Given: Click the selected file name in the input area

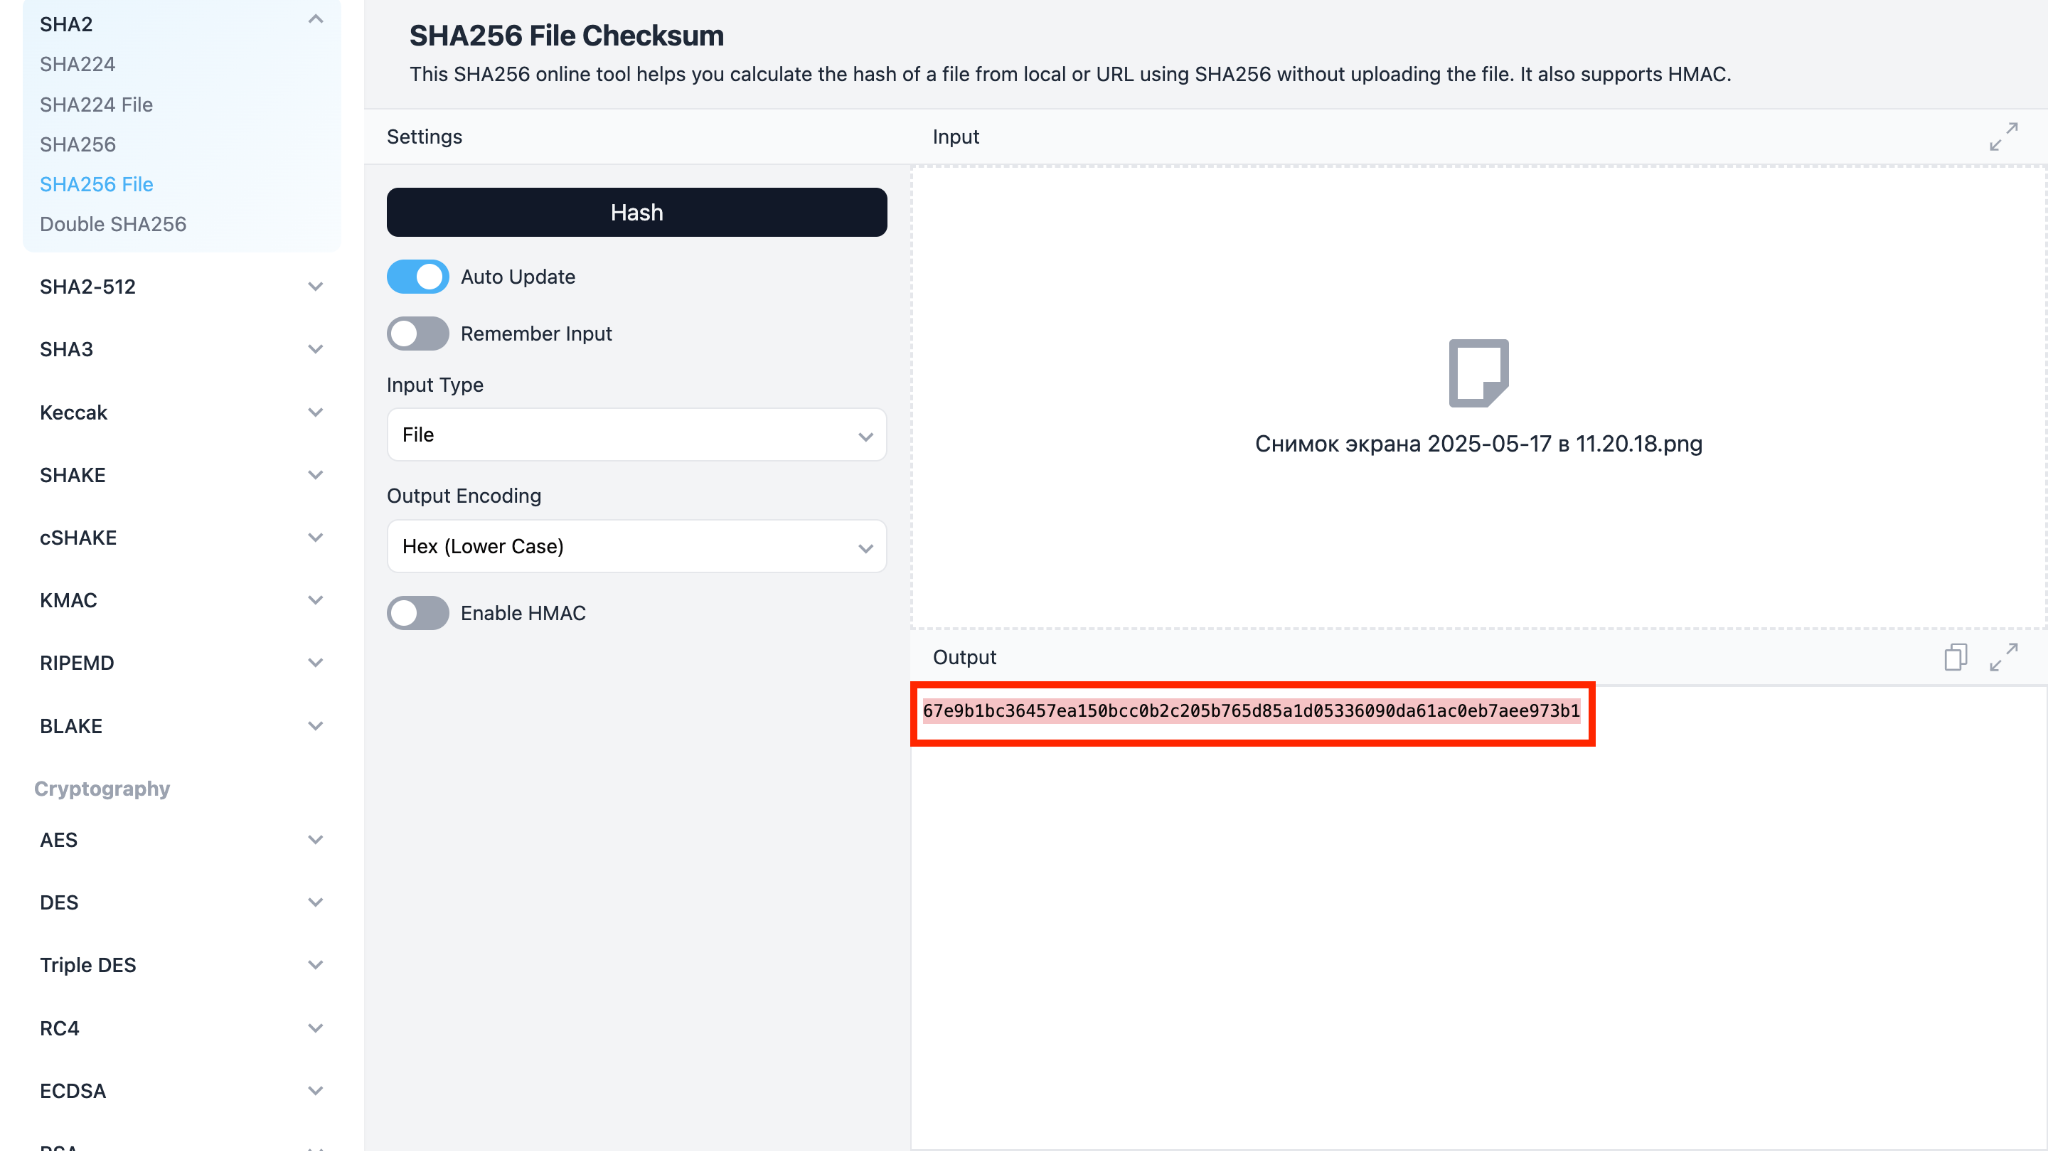Looking at the screenshot, I should pos(1478,444).
